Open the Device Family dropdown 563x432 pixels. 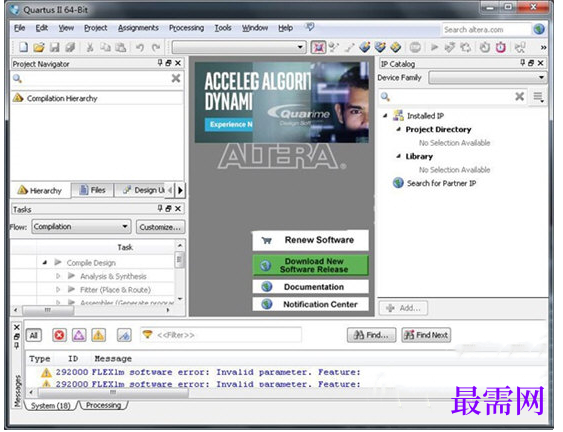[488, 78]
